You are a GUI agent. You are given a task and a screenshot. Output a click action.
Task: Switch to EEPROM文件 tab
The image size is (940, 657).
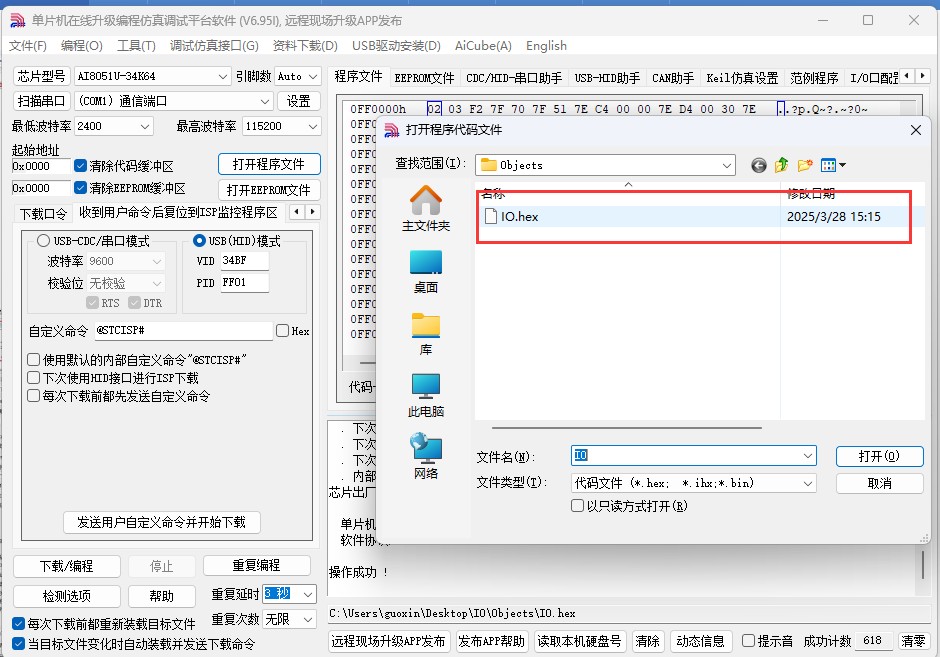click(424, 78)
